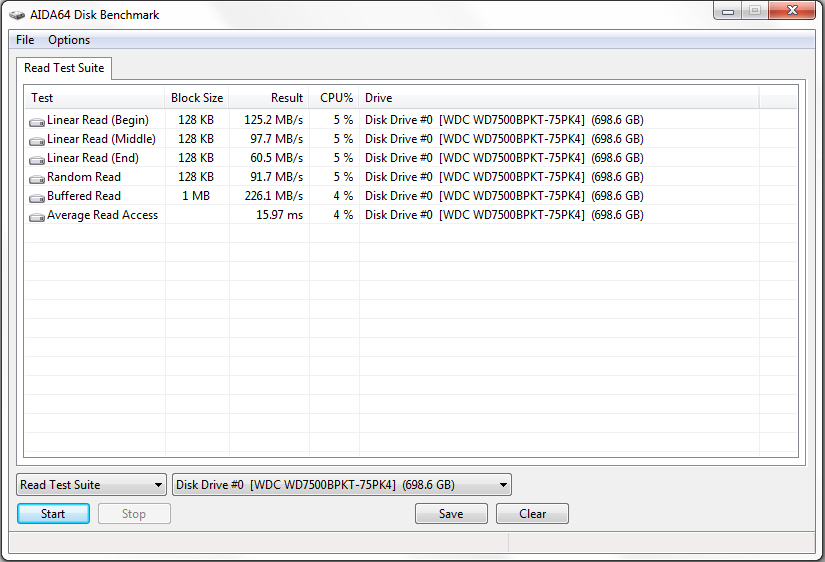This screenshot has width=825, height=562.
Task: Sort by the Drive column header
Action: click(559, 98)
